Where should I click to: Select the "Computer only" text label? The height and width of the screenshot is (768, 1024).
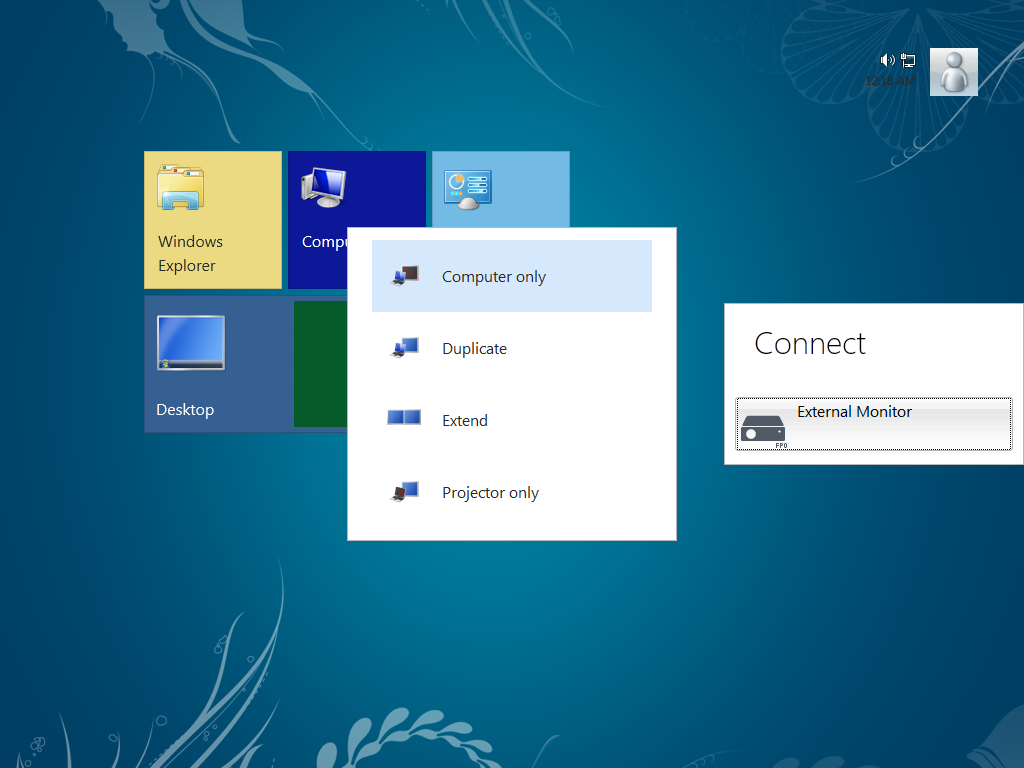494,277
